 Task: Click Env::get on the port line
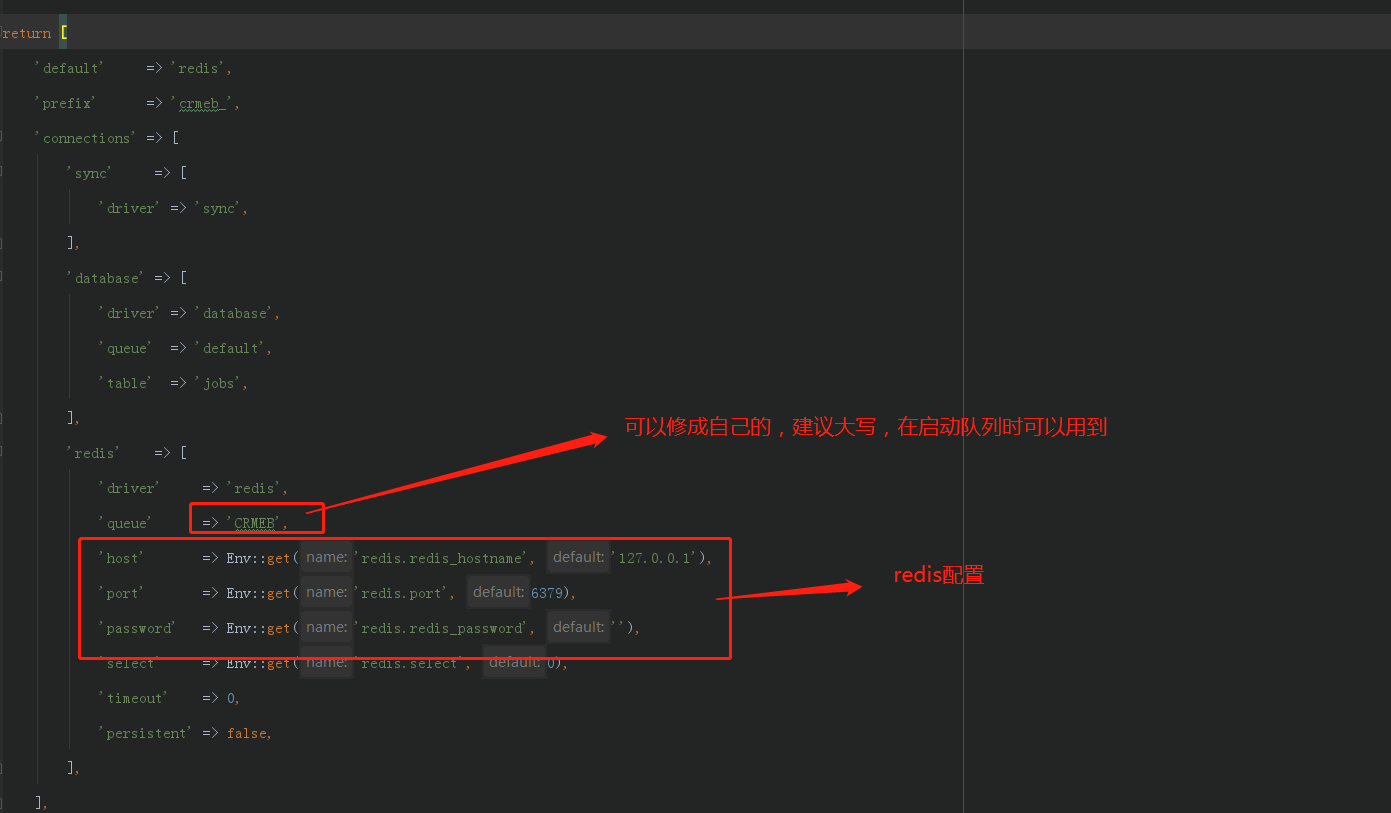click(258, 593)
